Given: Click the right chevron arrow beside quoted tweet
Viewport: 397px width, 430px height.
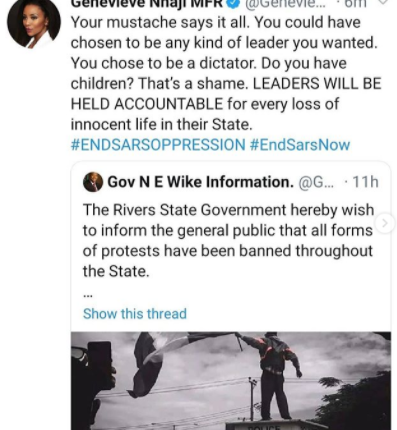Looking at the screenshot, I should 385,223.
